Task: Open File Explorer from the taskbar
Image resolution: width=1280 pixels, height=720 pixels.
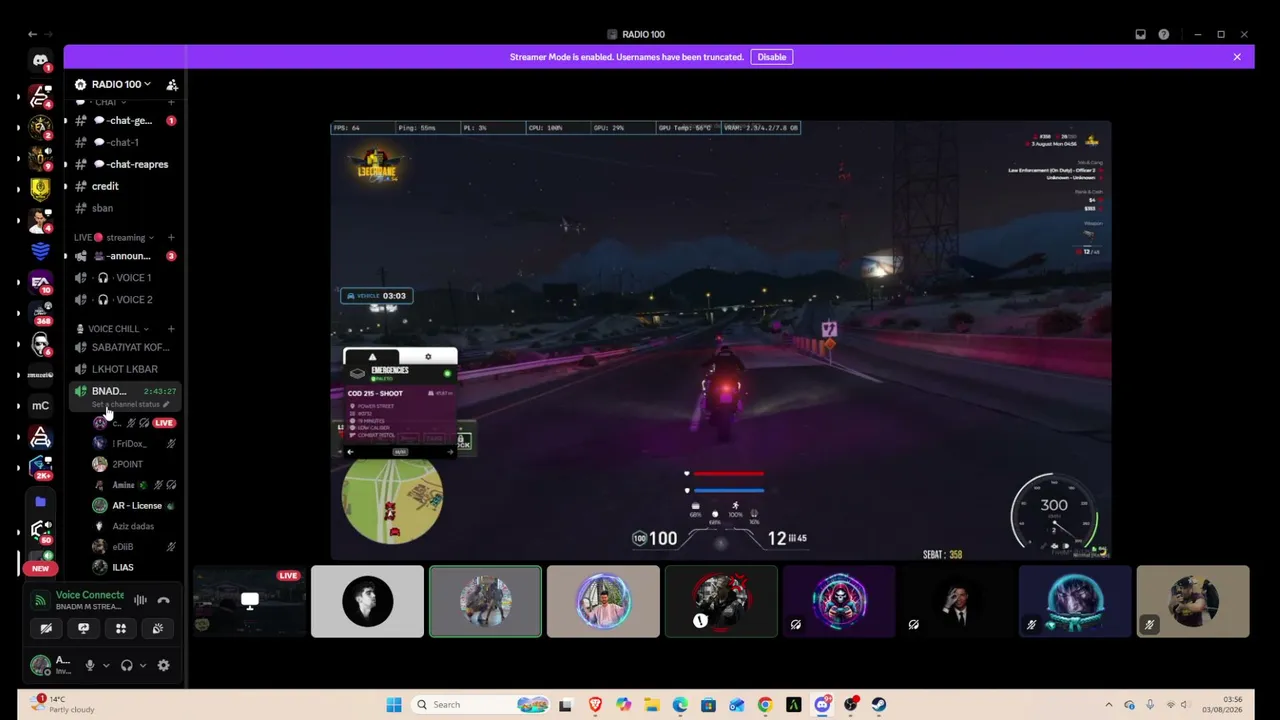Action: click(652, 704)
